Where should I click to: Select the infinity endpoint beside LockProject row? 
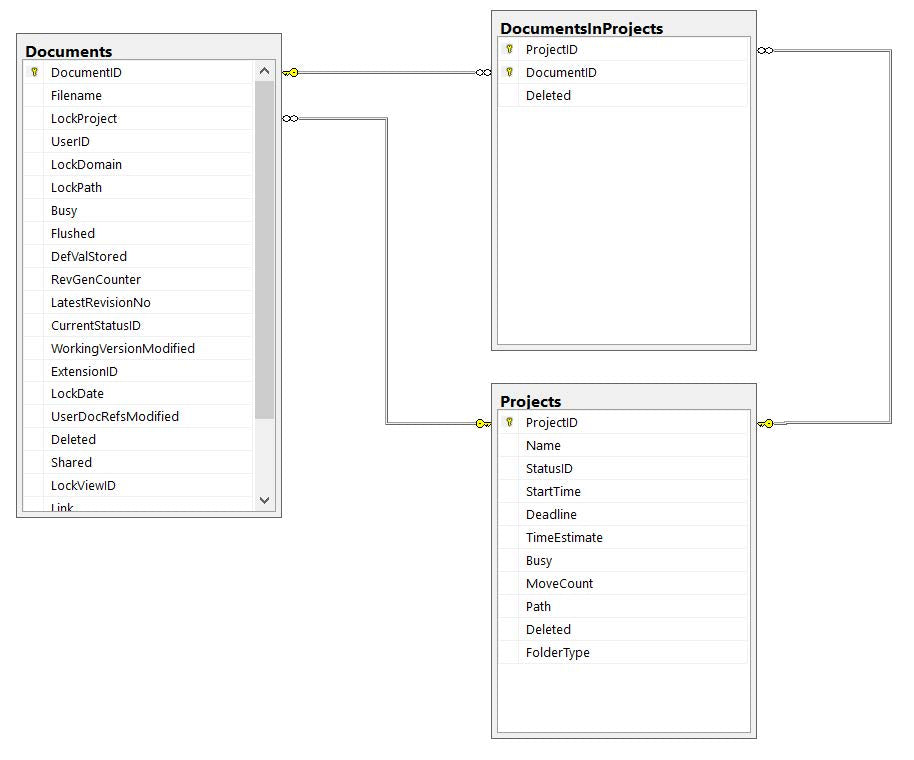pyautogui.click(x=290, y=119)
